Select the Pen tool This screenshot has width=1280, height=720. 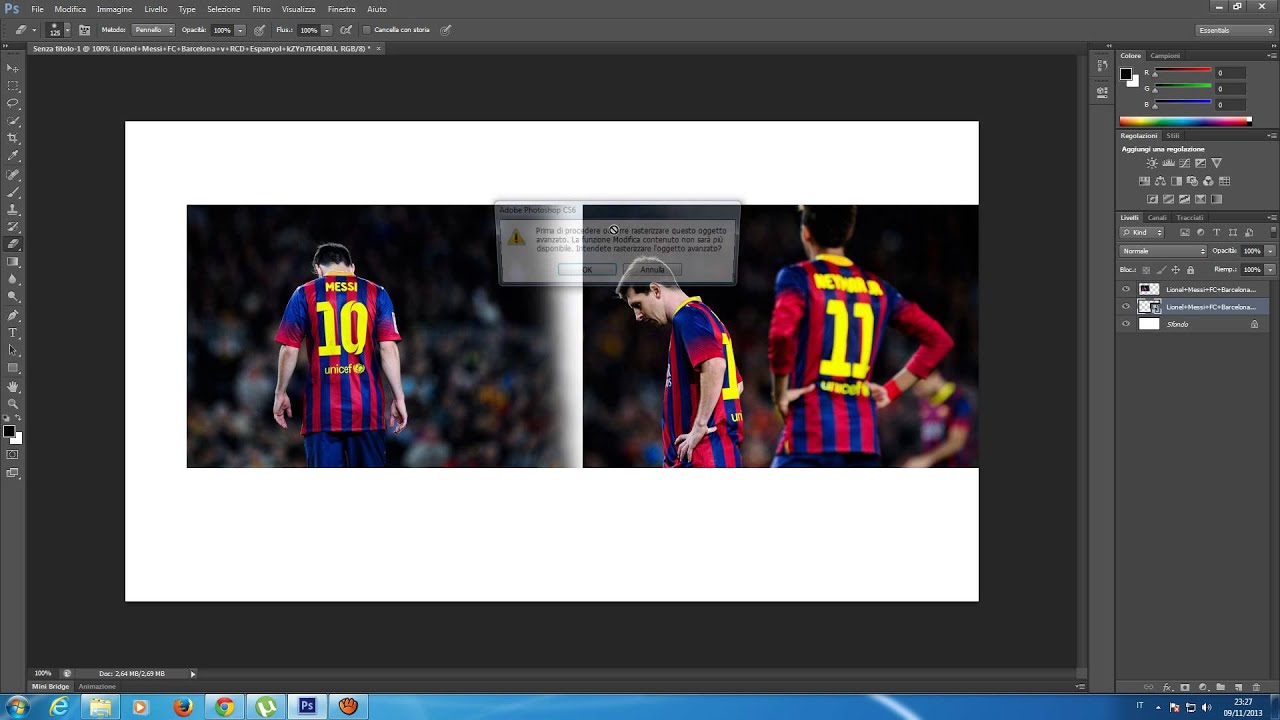point(13,315)
